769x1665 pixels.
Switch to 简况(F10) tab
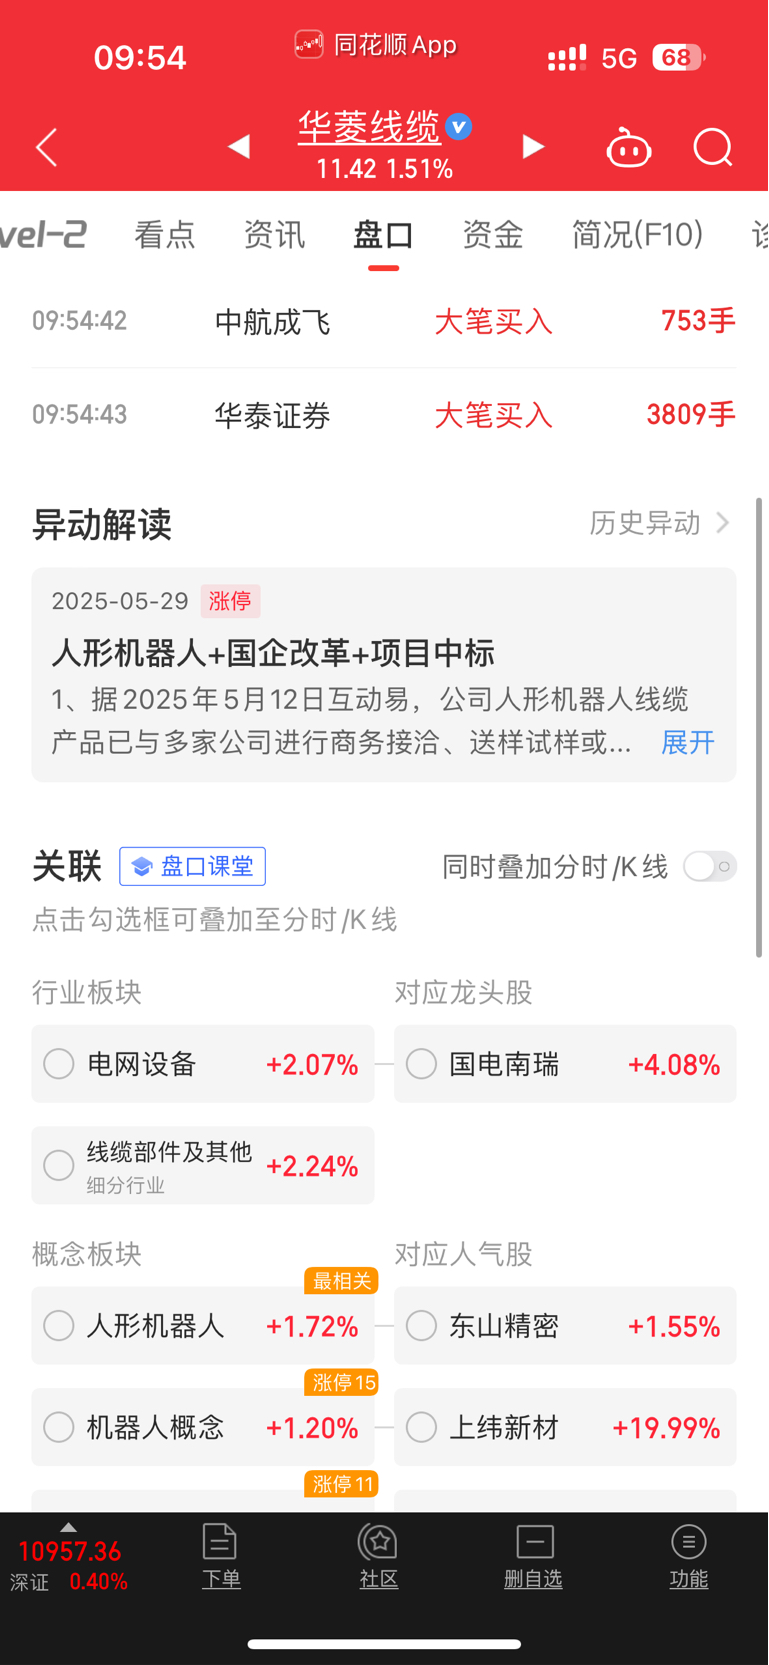(637, 234)
